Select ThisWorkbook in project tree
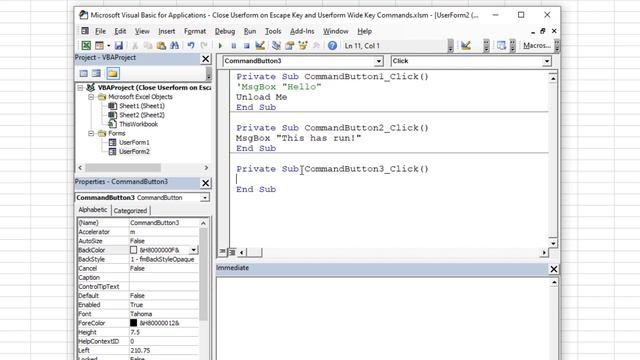This screenshot has height=360, width=640. click(x=138, y=124)
